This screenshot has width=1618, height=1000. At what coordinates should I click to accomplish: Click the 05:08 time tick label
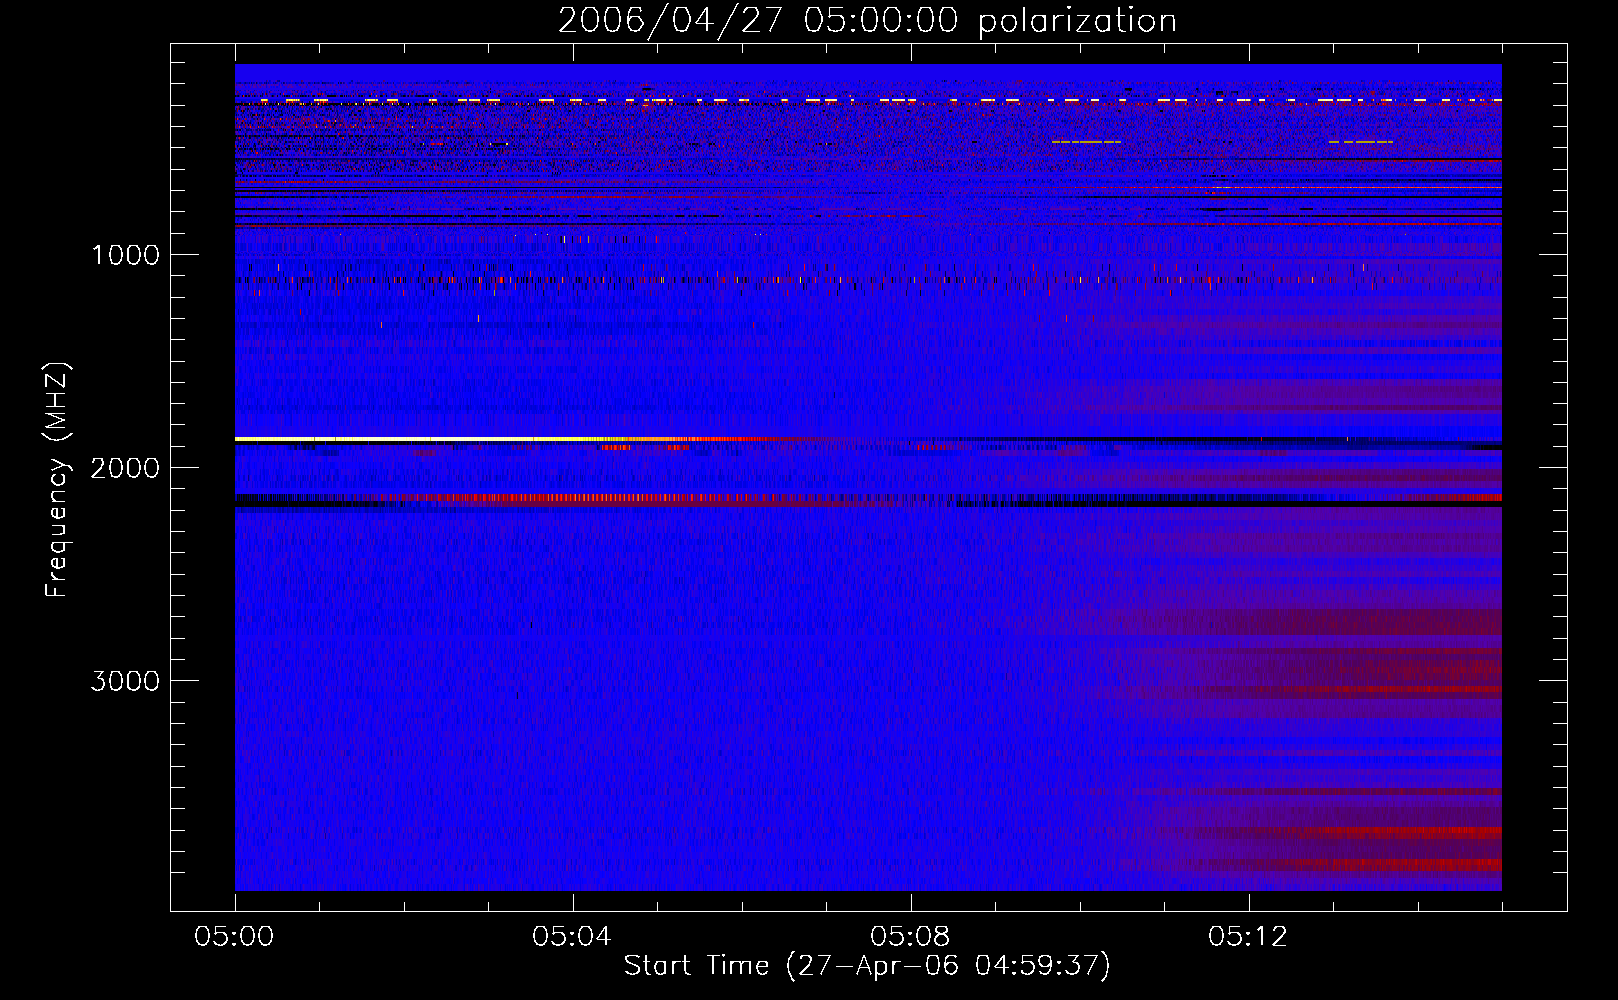pyautogui.click(x=910, y=937)
